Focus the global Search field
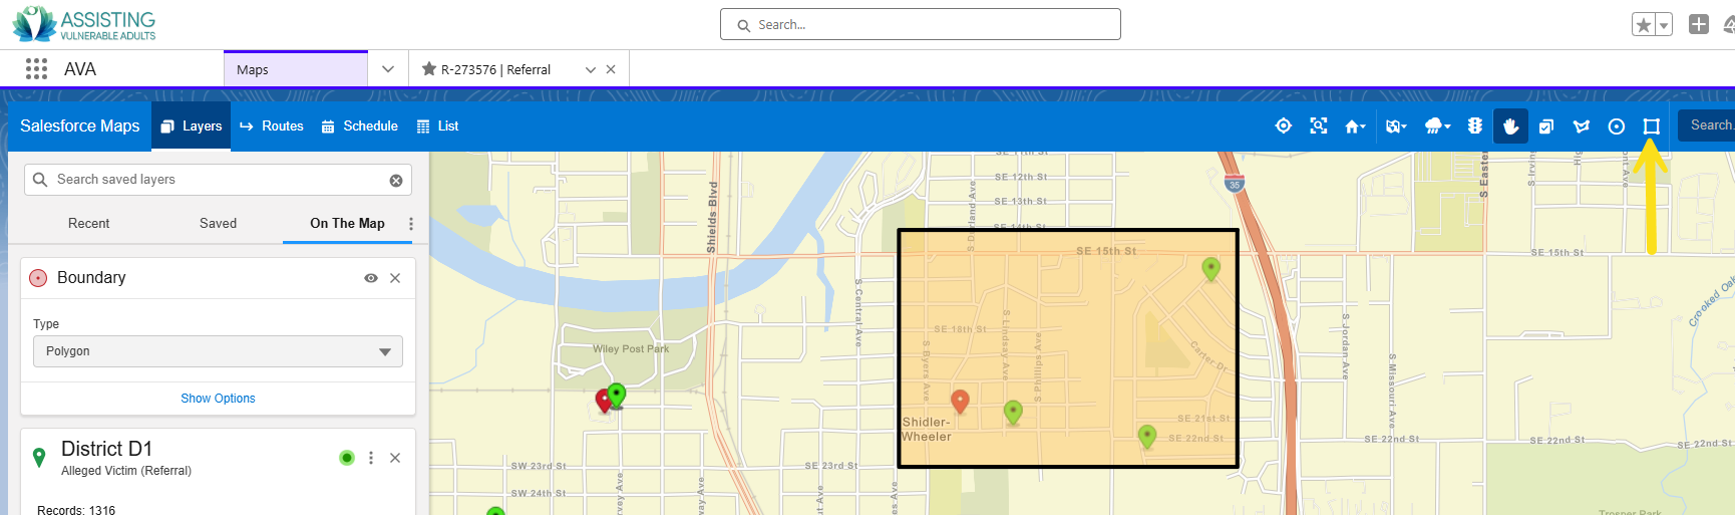 (x=920, y=24)
